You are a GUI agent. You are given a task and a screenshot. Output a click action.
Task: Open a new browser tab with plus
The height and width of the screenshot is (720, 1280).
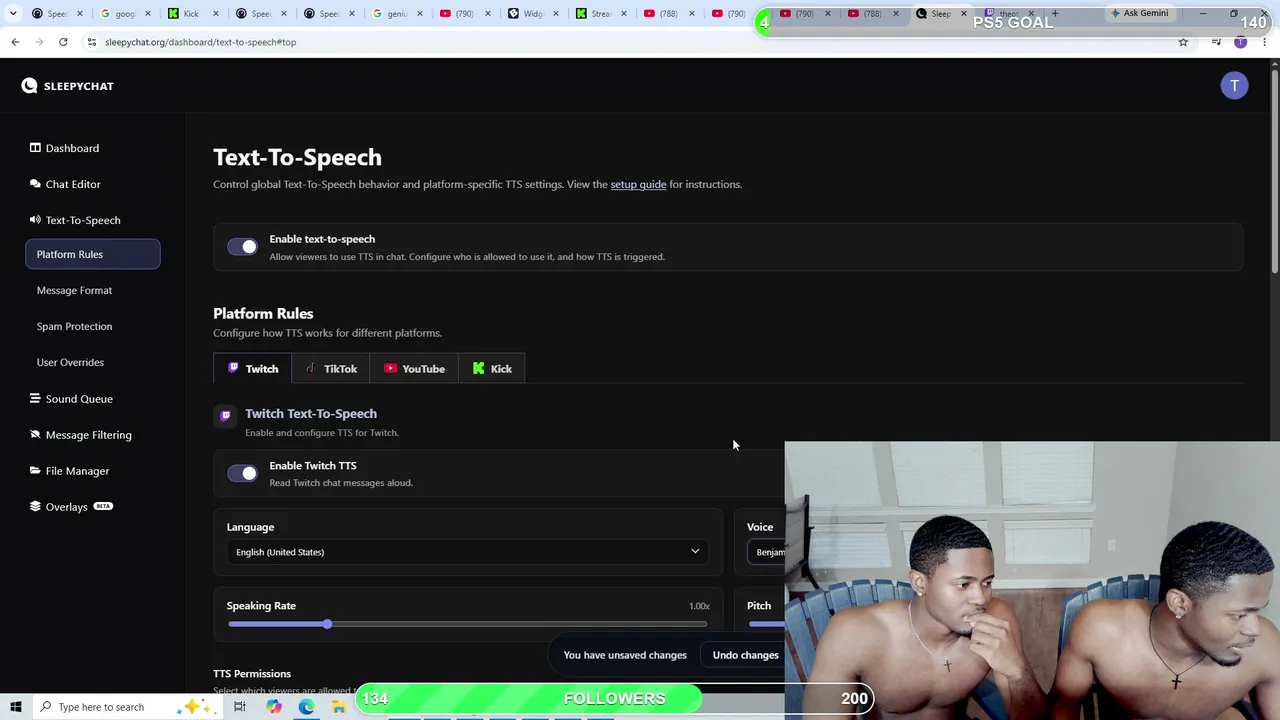1054,14
